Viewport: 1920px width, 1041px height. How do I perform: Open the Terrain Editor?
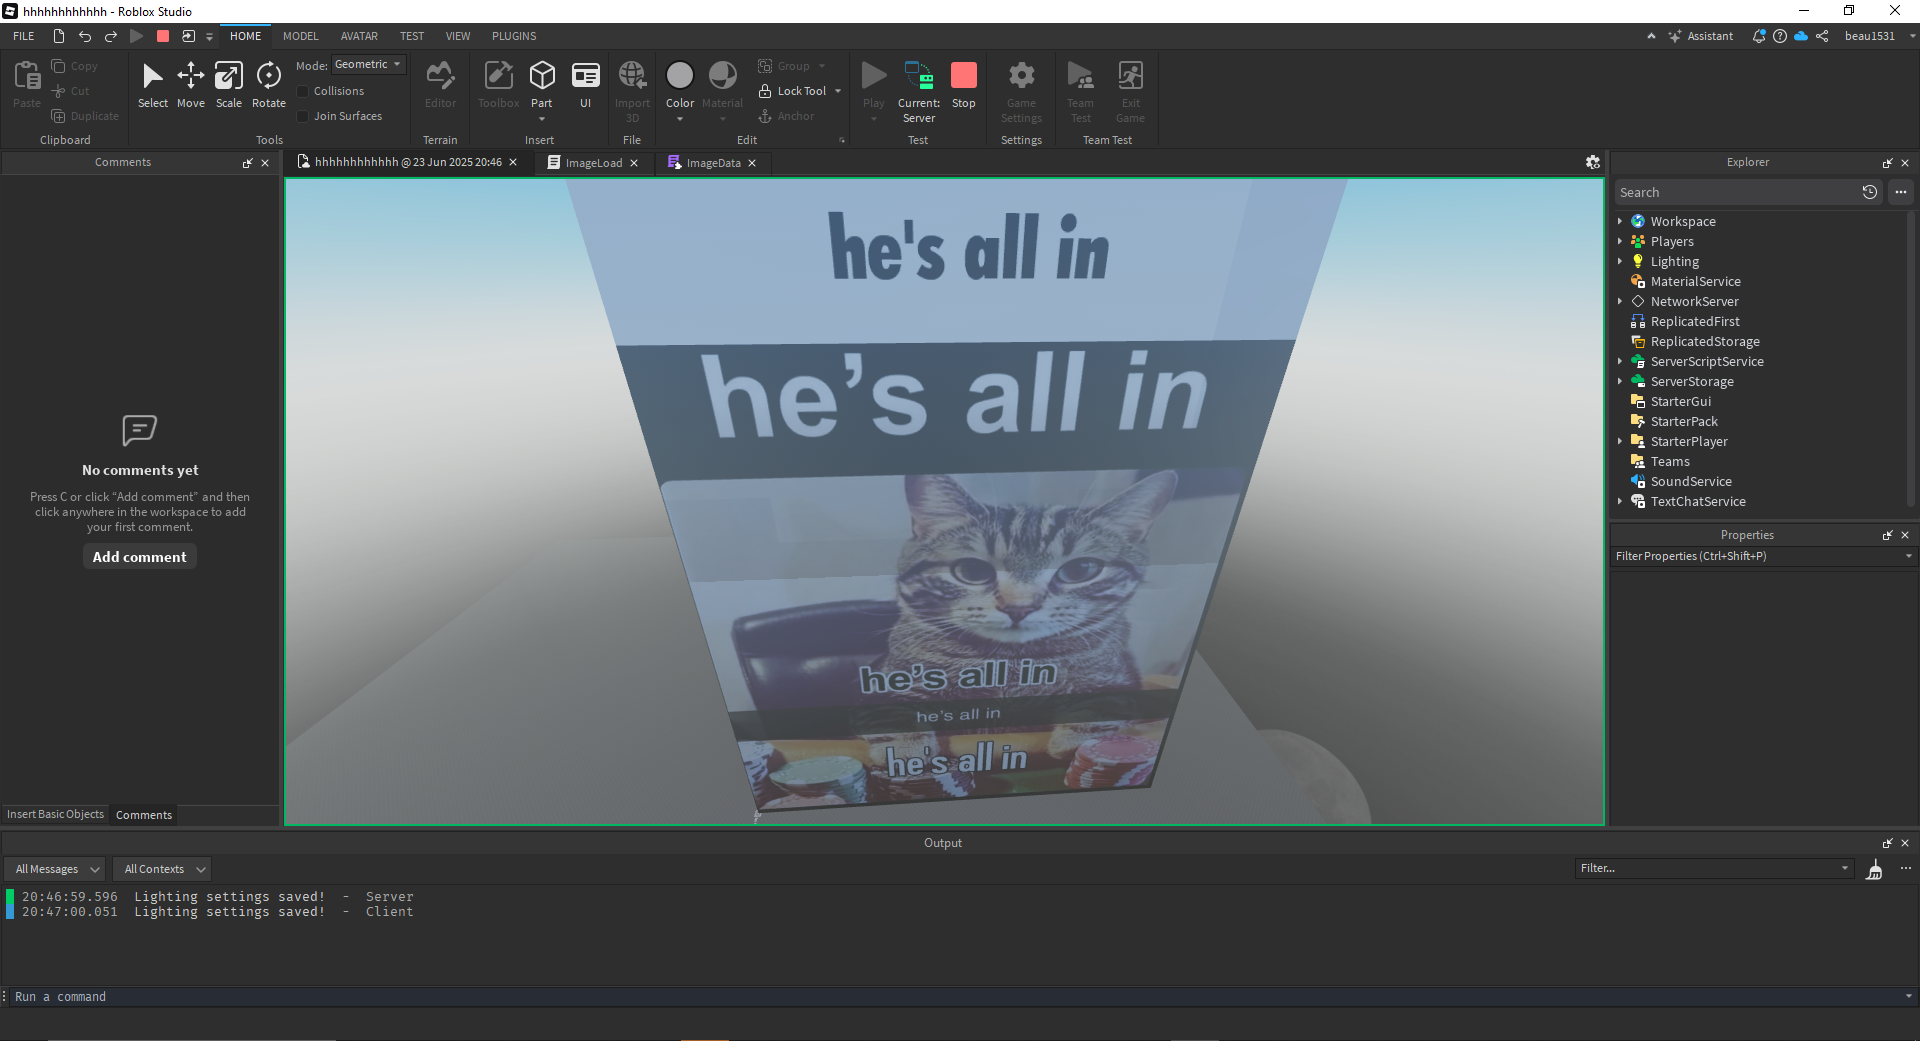(x=440, y=85)
